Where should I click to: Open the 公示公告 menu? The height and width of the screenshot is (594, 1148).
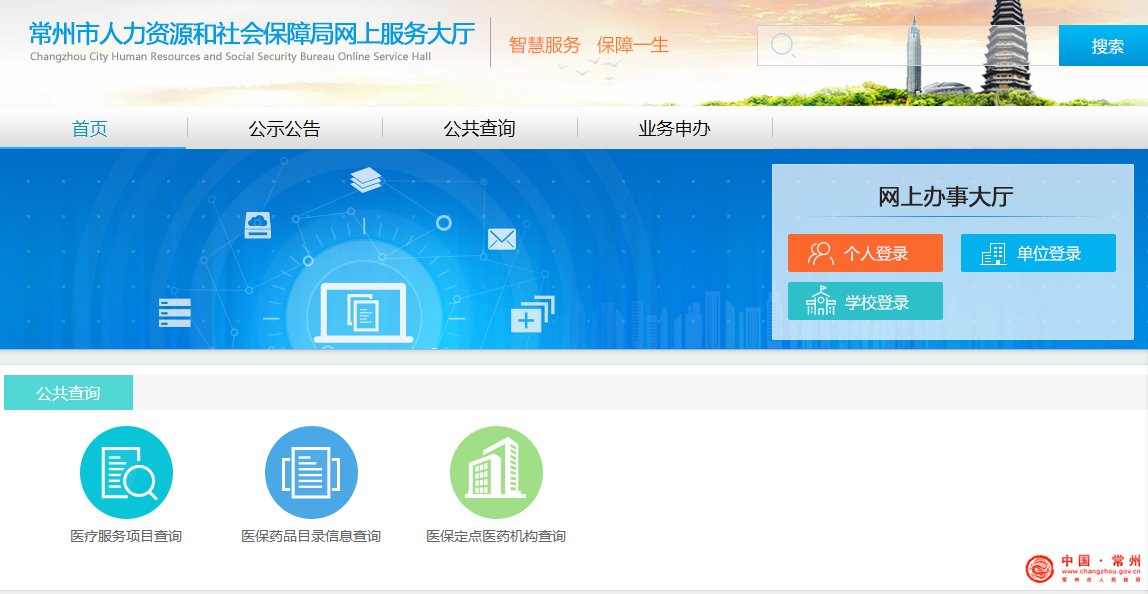[285, 129]
